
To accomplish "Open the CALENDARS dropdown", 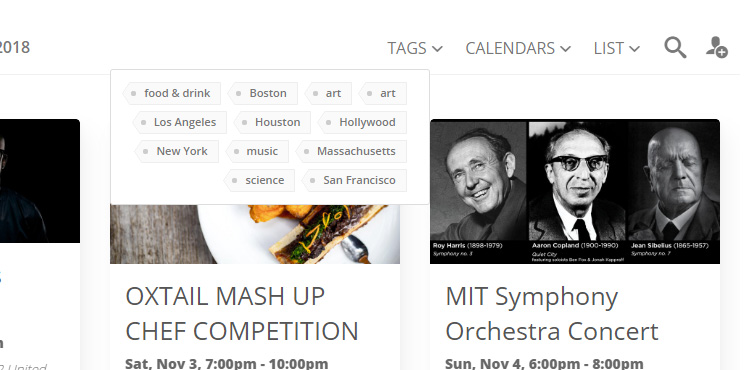I will click(x=518, y=48).
